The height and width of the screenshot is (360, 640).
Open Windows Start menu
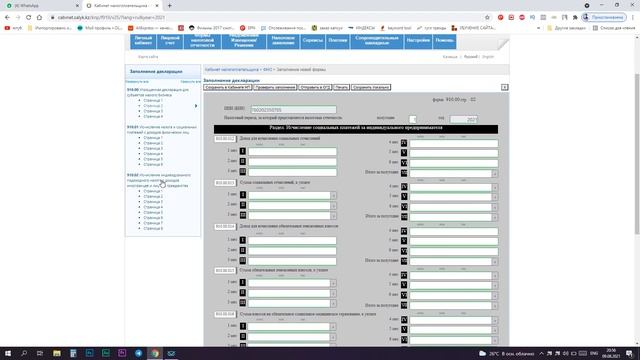[7, 353]
